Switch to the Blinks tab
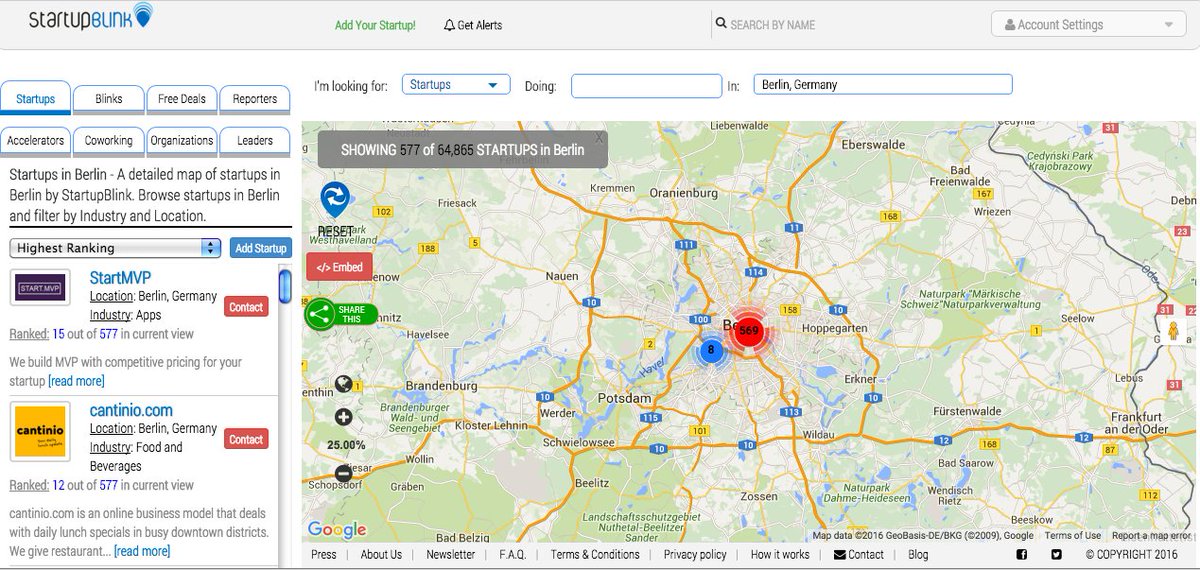This screenshot has width=1200, height=570. coord(109,99)
